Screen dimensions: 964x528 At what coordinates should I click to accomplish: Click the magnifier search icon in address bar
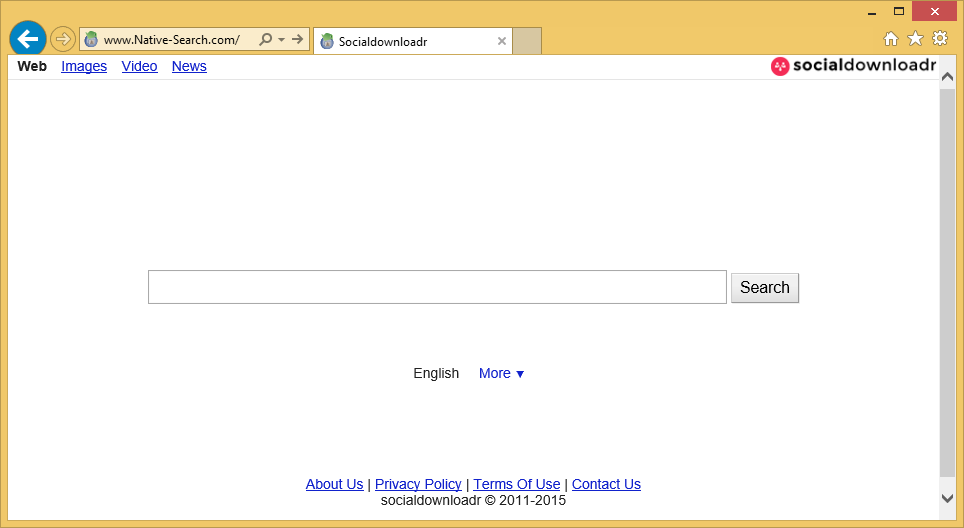(x=266, y=39)
